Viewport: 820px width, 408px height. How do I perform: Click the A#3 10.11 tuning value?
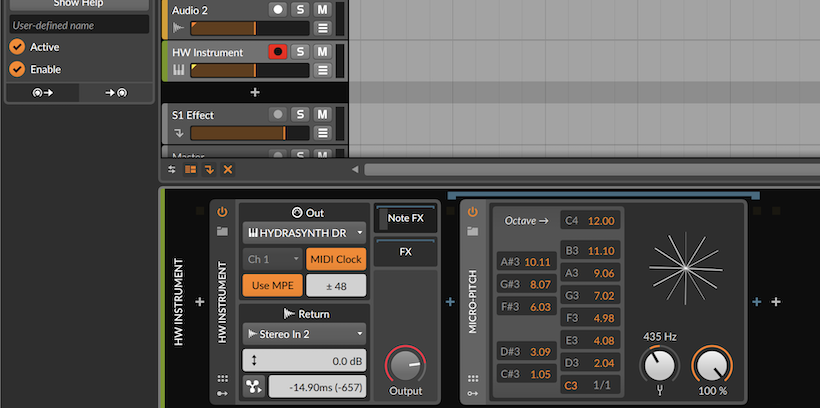click(x=527, y=262)
